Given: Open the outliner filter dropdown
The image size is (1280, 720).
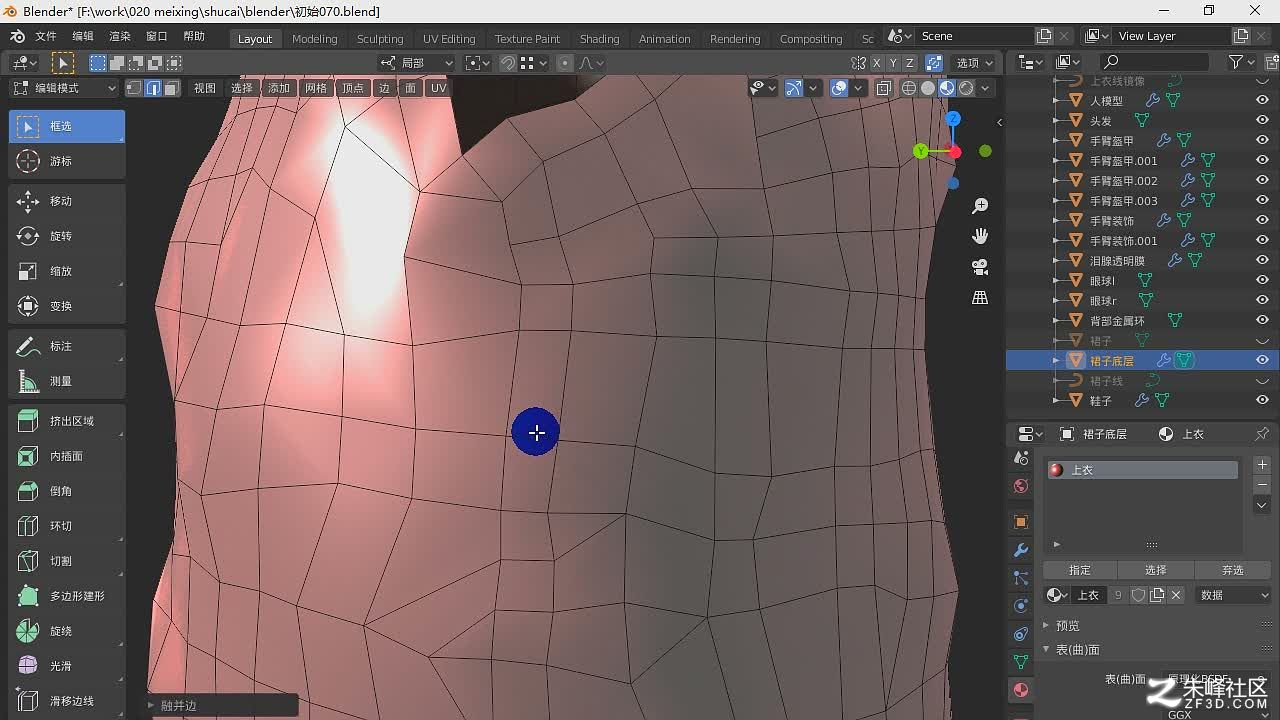Looking at the screenshot, I should coord(1242,62).
